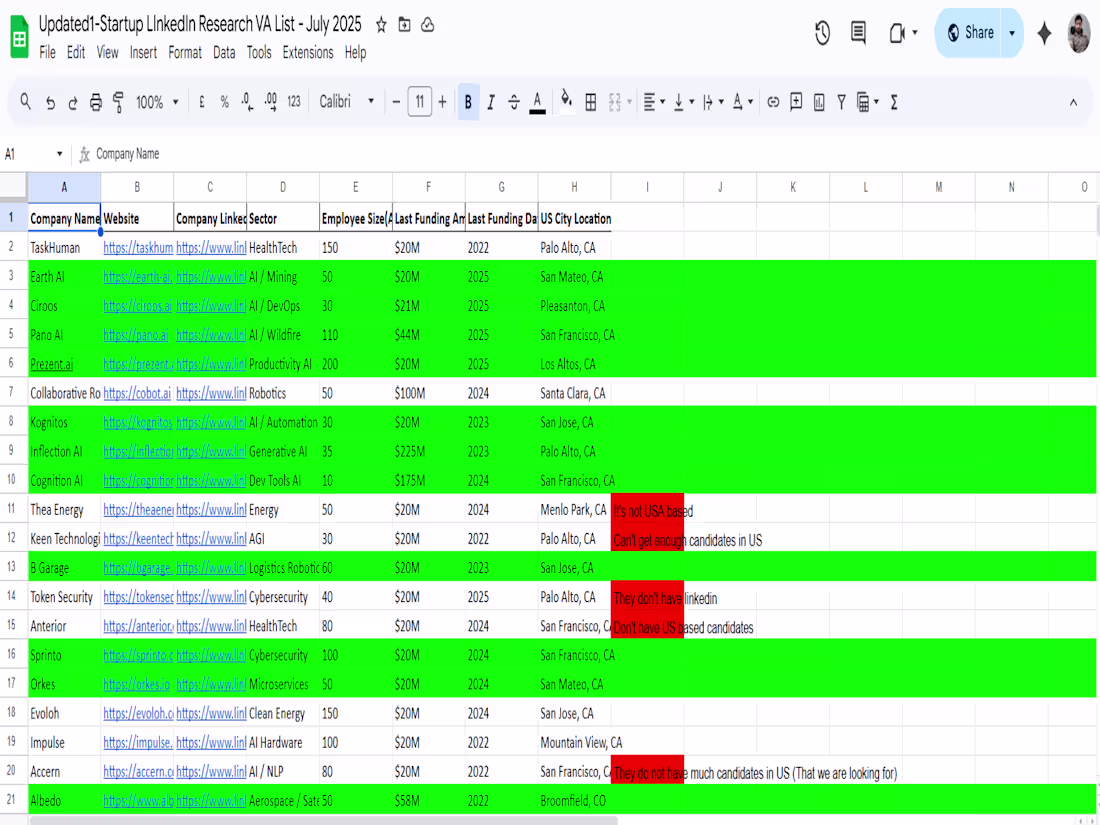Move document to folder icon
Viewport: 1100px width, 825px height.
[404, 25]
